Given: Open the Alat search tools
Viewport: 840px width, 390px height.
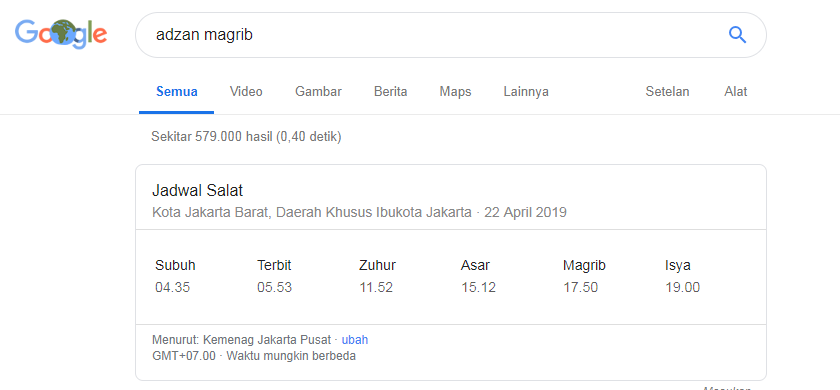Looking at the screenshot, I should [736, 92].
